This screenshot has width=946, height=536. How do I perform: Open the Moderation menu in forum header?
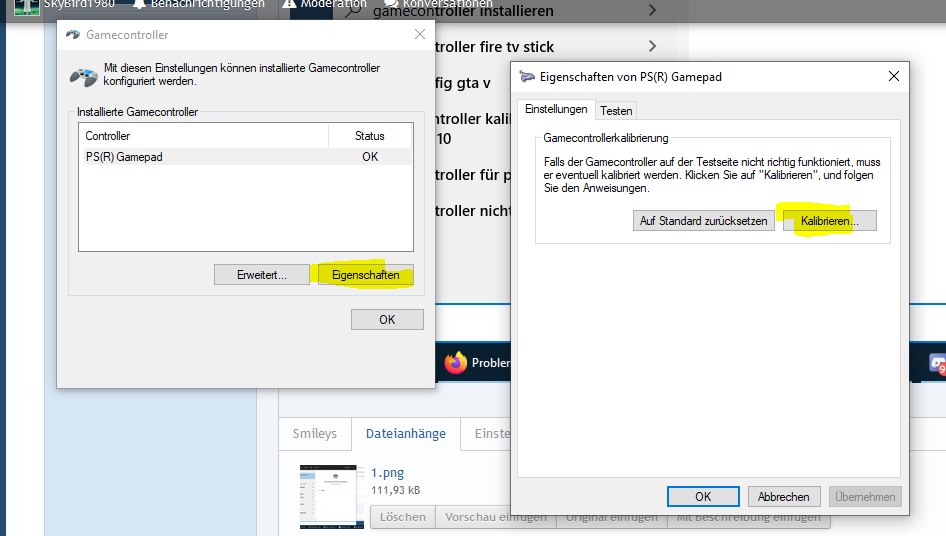pyautogui.click(x=325, y=4)
